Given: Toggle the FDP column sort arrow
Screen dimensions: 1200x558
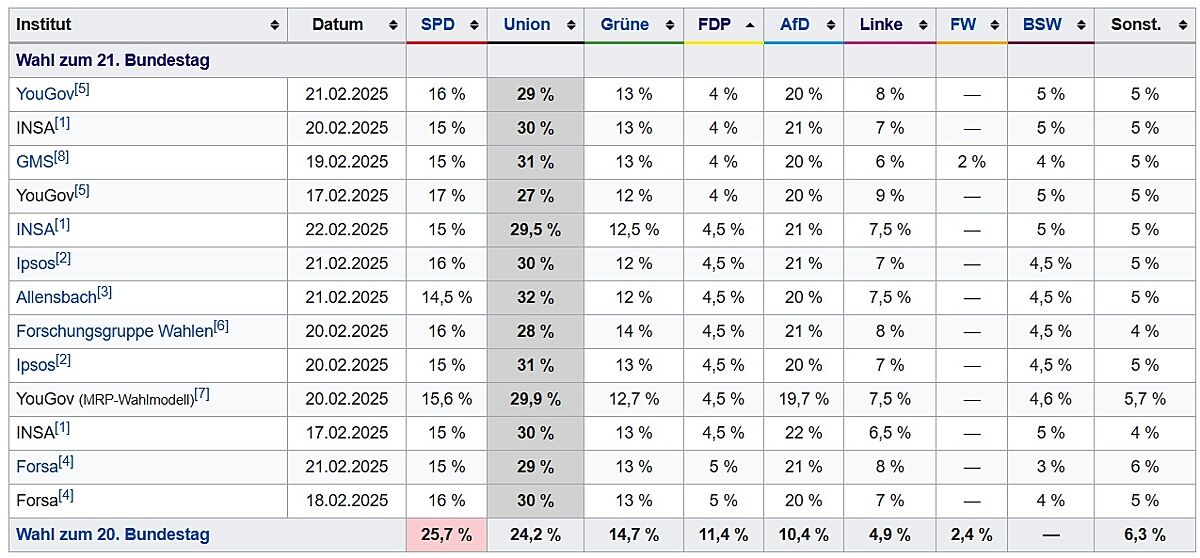Looking at the screenshot, I should coord(750,25).
